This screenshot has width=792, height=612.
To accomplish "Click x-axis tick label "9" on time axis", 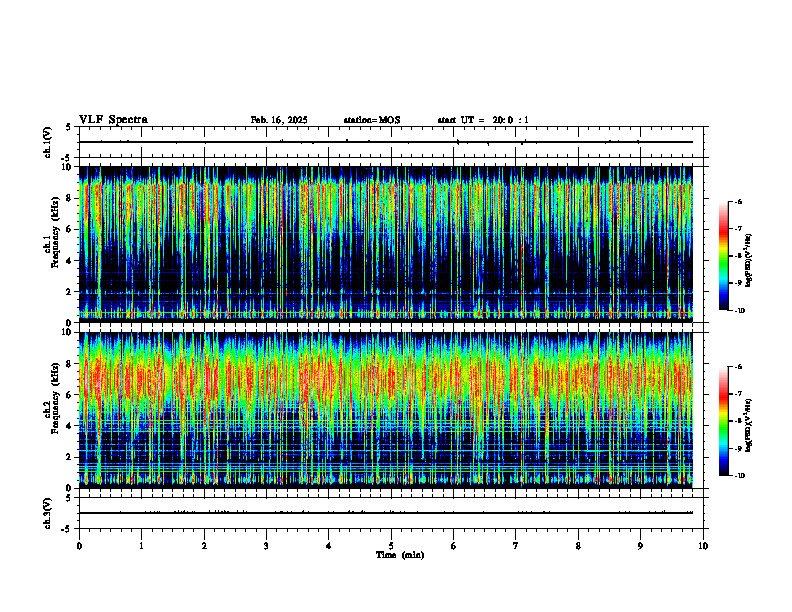I will click(640, 546).
